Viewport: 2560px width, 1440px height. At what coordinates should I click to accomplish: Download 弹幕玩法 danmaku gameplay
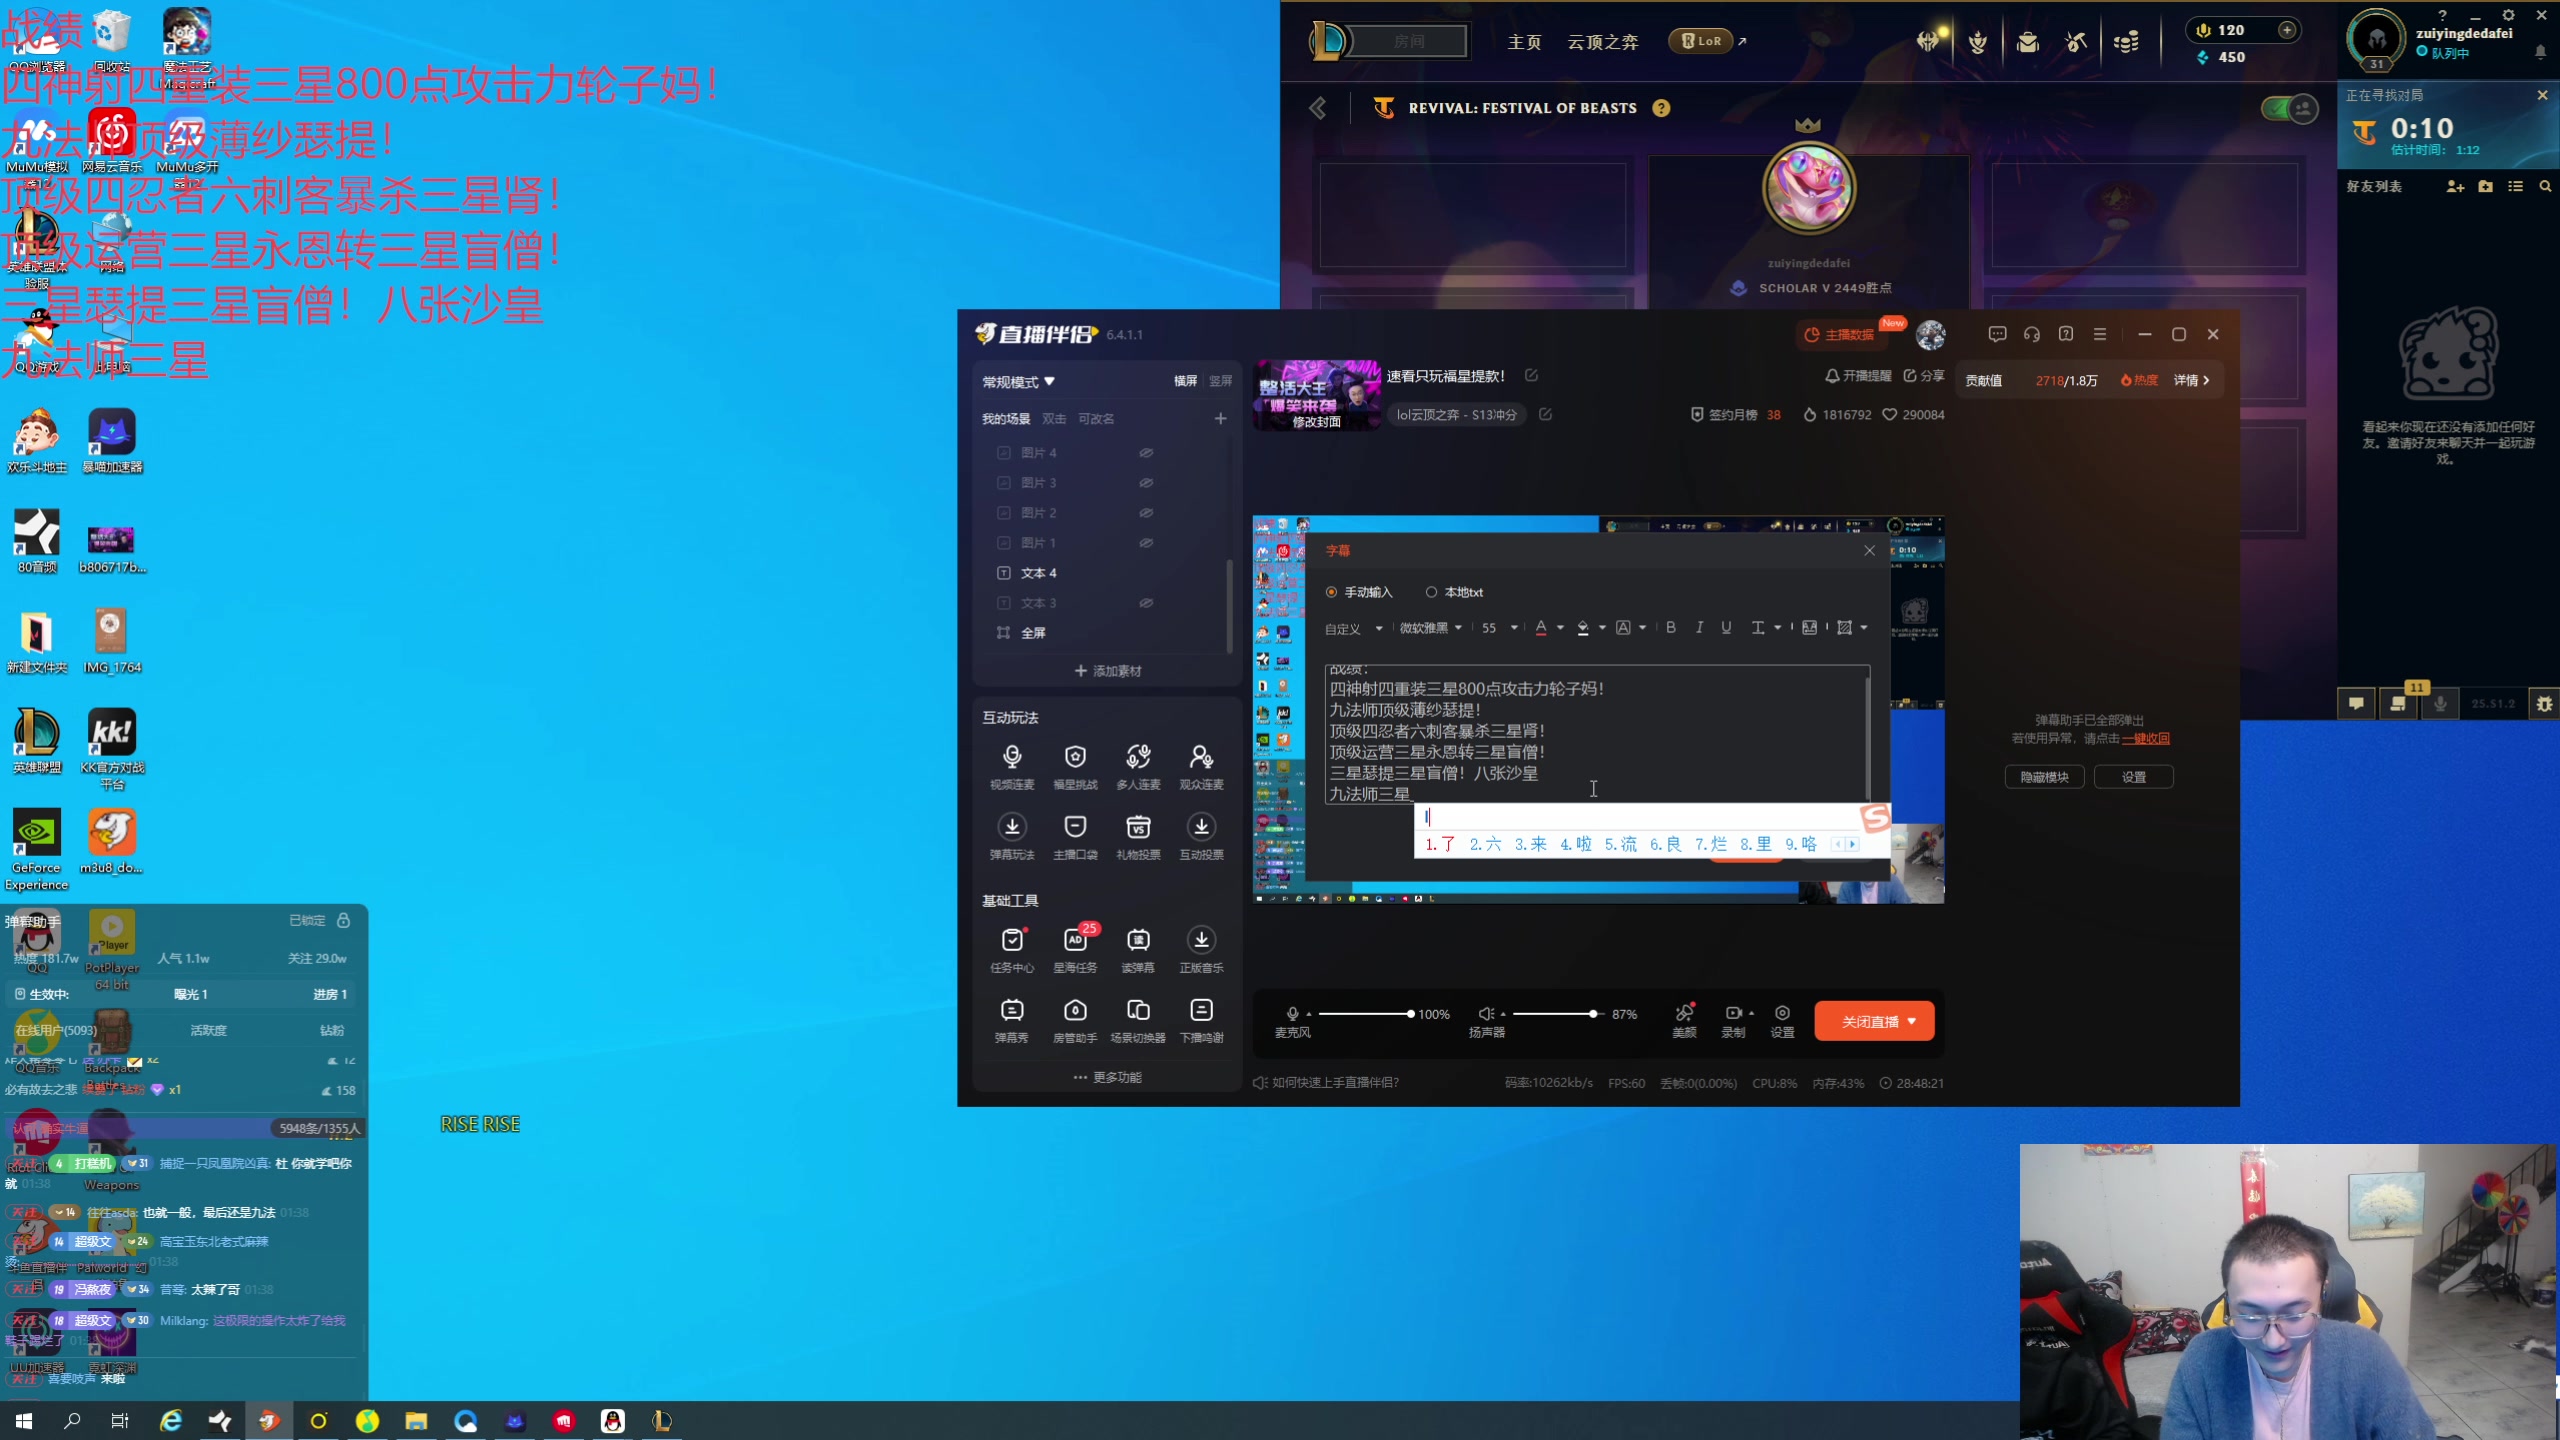1012,836
